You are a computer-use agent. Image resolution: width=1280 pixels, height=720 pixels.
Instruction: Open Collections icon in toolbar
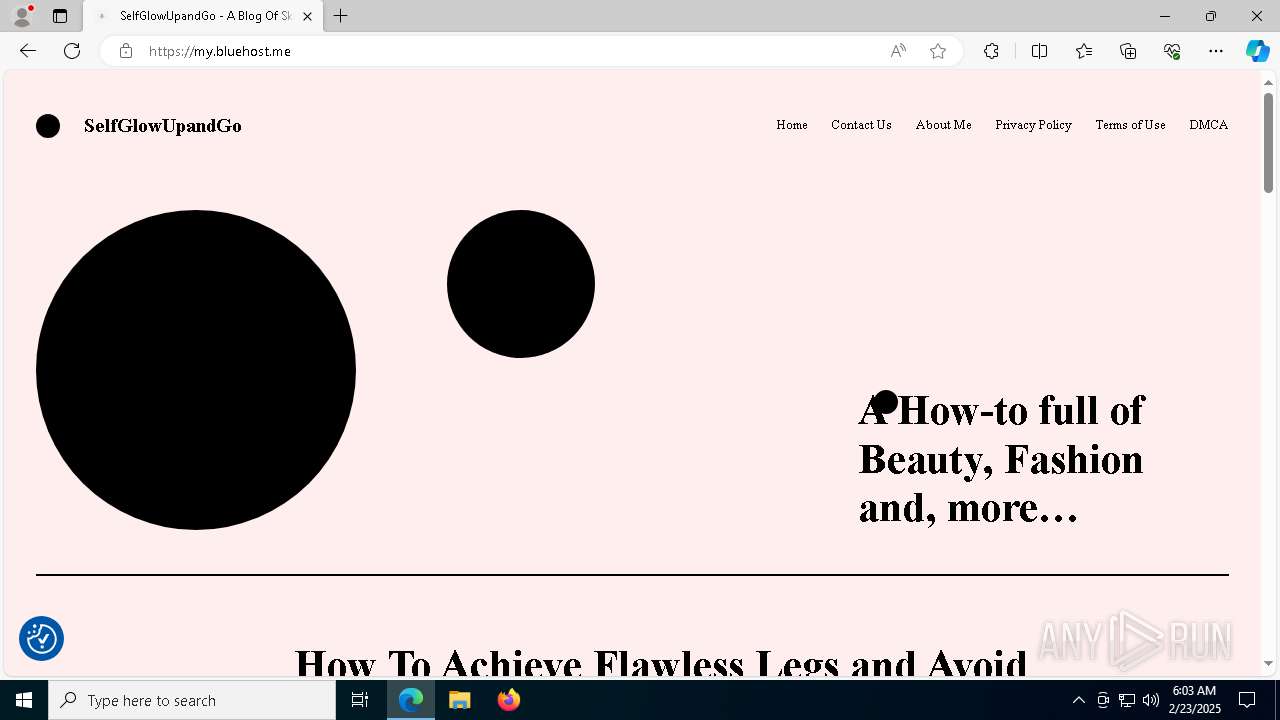point(1128,51)
